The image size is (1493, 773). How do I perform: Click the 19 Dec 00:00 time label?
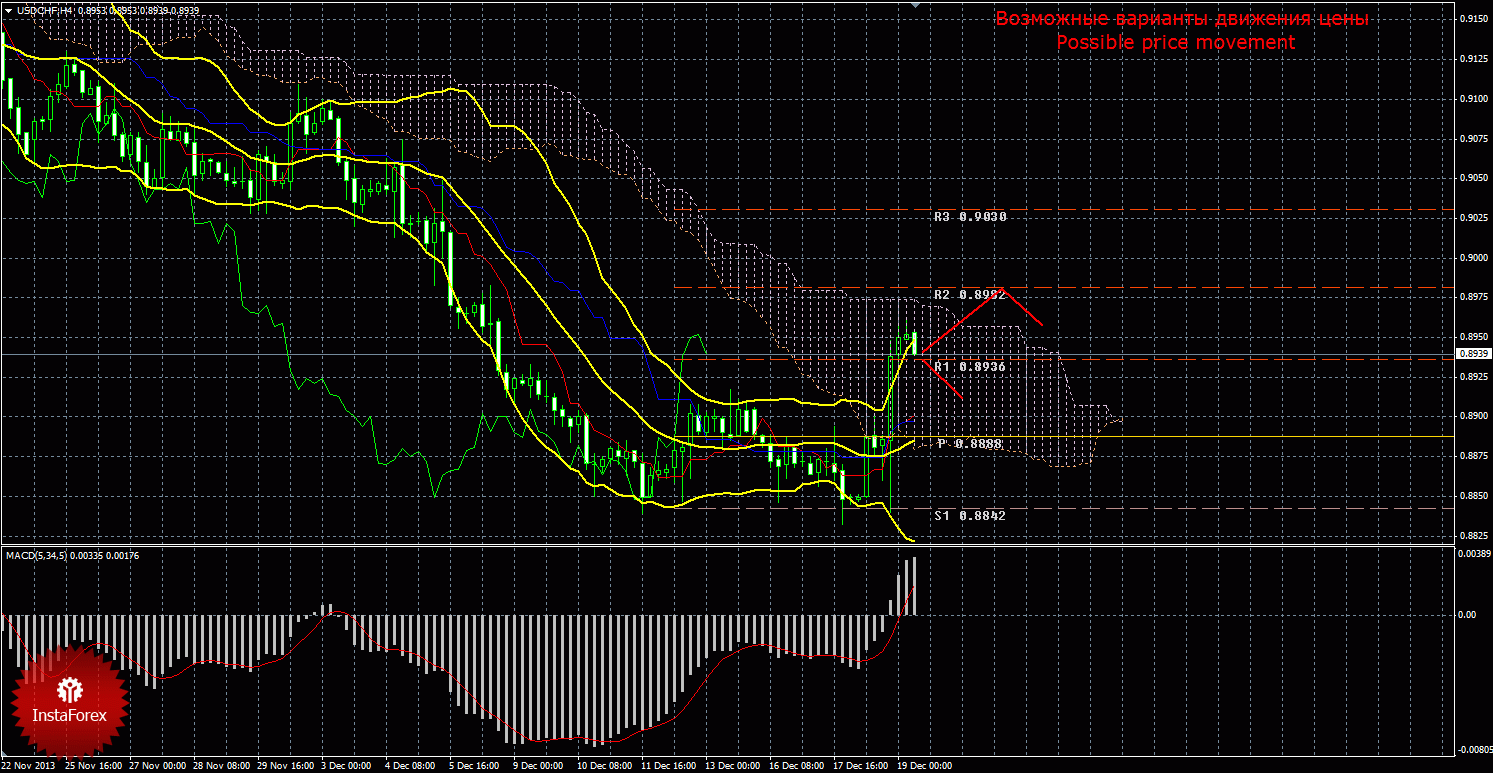click(926, 766)
